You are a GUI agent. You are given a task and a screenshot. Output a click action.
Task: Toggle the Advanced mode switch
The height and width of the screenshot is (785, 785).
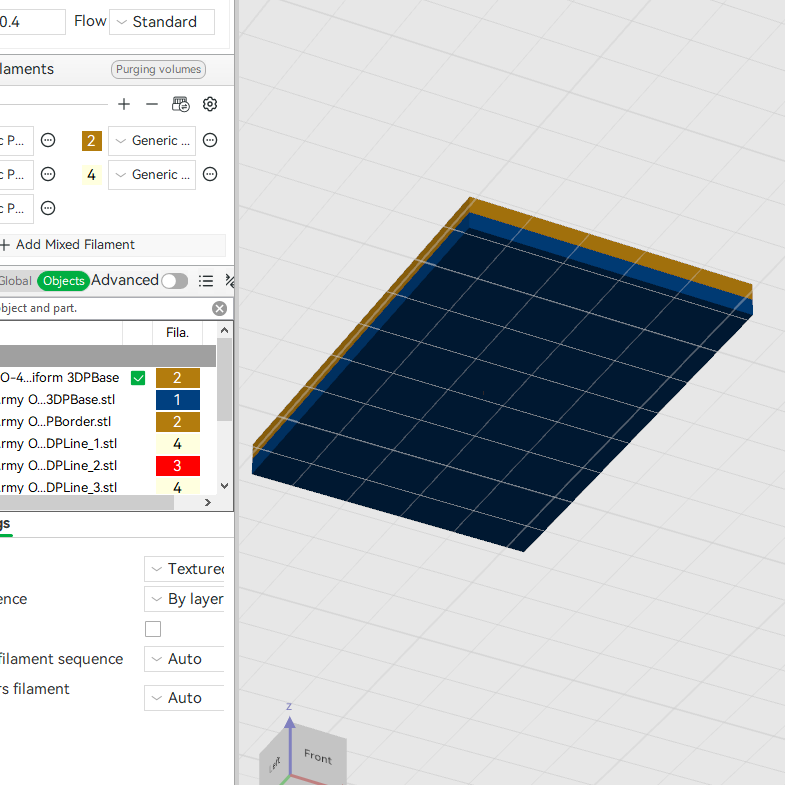(x=175, y=281)
